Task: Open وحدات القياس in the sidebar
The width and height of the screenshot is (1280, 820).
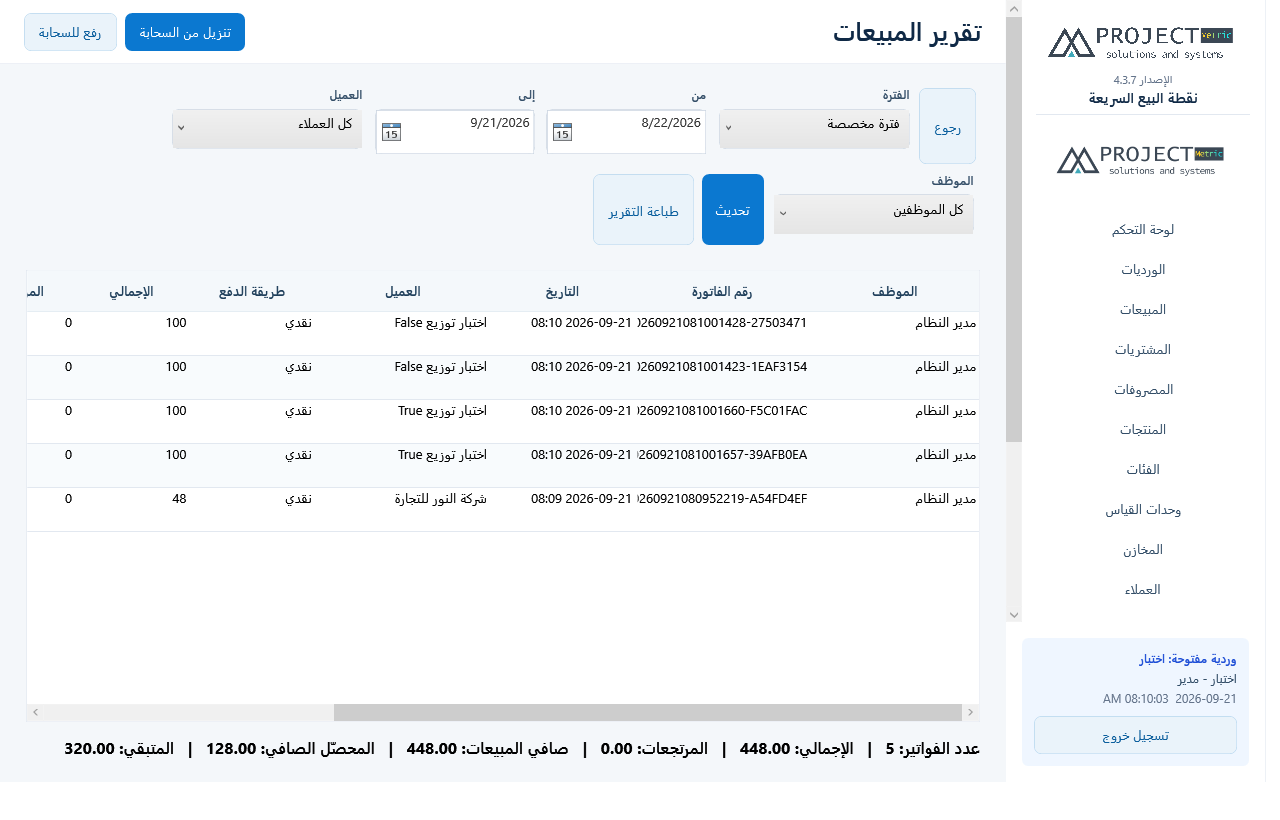Action: [1143, 509]
